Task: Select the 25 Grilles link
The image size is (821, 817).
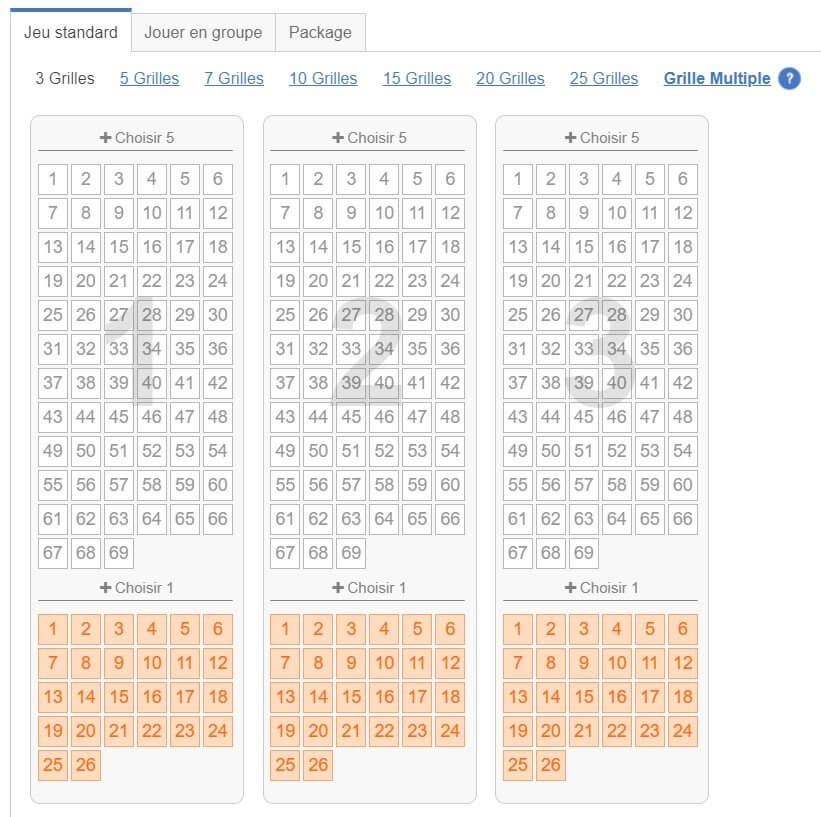Action: [x=604, y=79]
